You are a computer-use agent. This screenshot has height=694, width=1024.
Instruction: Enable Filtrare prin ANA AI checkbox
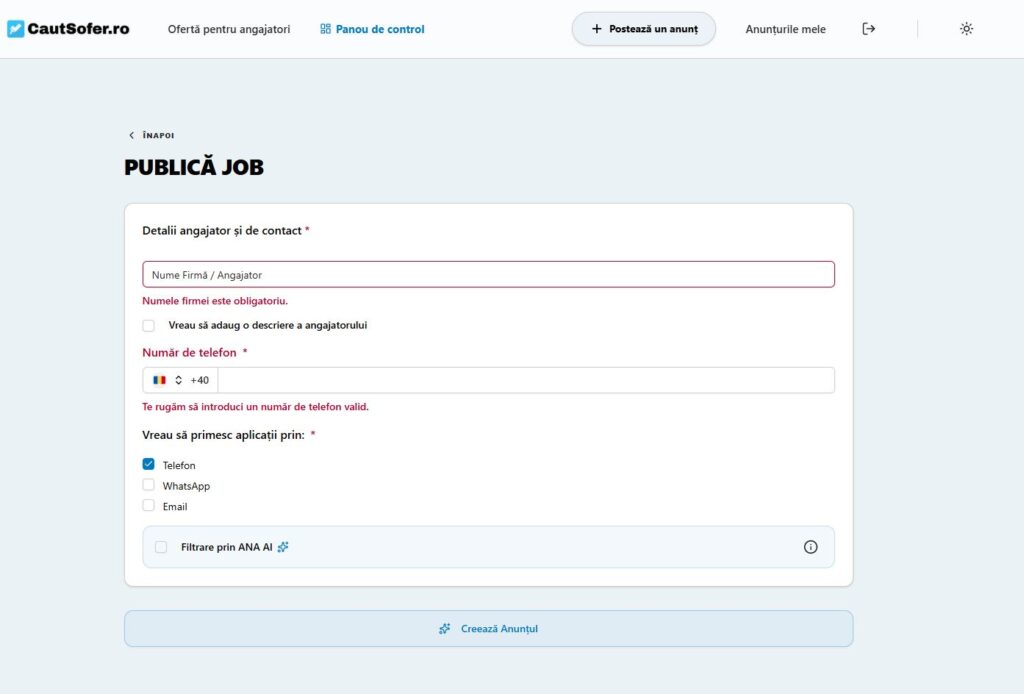click(161, 547)
